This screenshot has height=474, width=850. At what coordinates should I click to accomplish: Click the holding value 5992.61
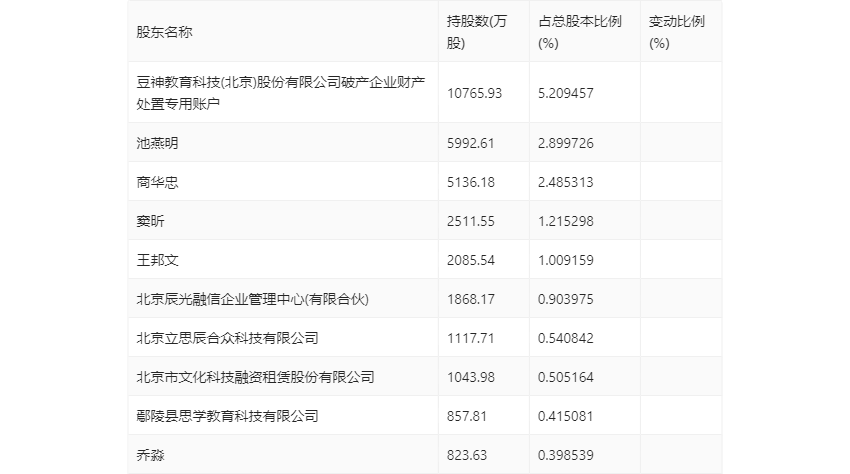click(x=471, y=143)
